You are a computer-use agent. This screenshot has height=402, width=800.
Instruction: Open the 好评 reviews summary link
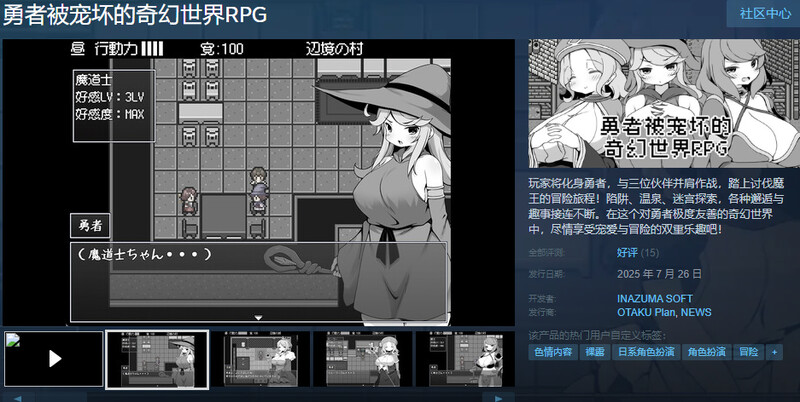pyautogui.click(x=627, y=253)
